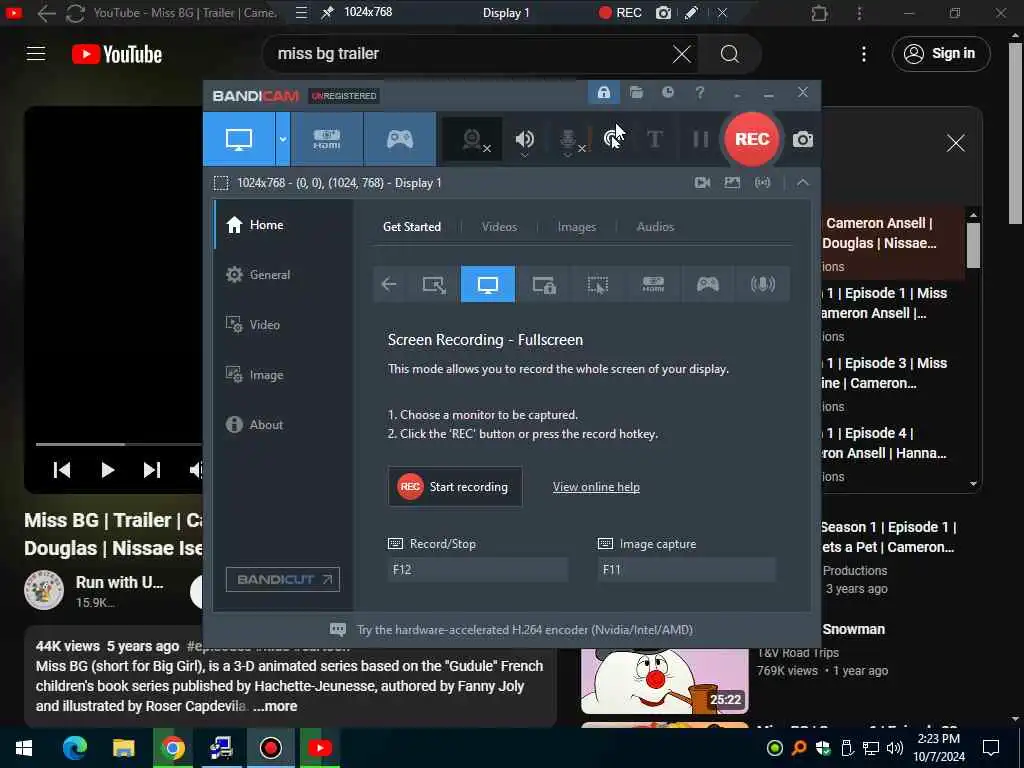1024x768 pixels.
Task: Open YouTube settings three-dot menu
Action: pyautogui.click(x=864, y=54)
